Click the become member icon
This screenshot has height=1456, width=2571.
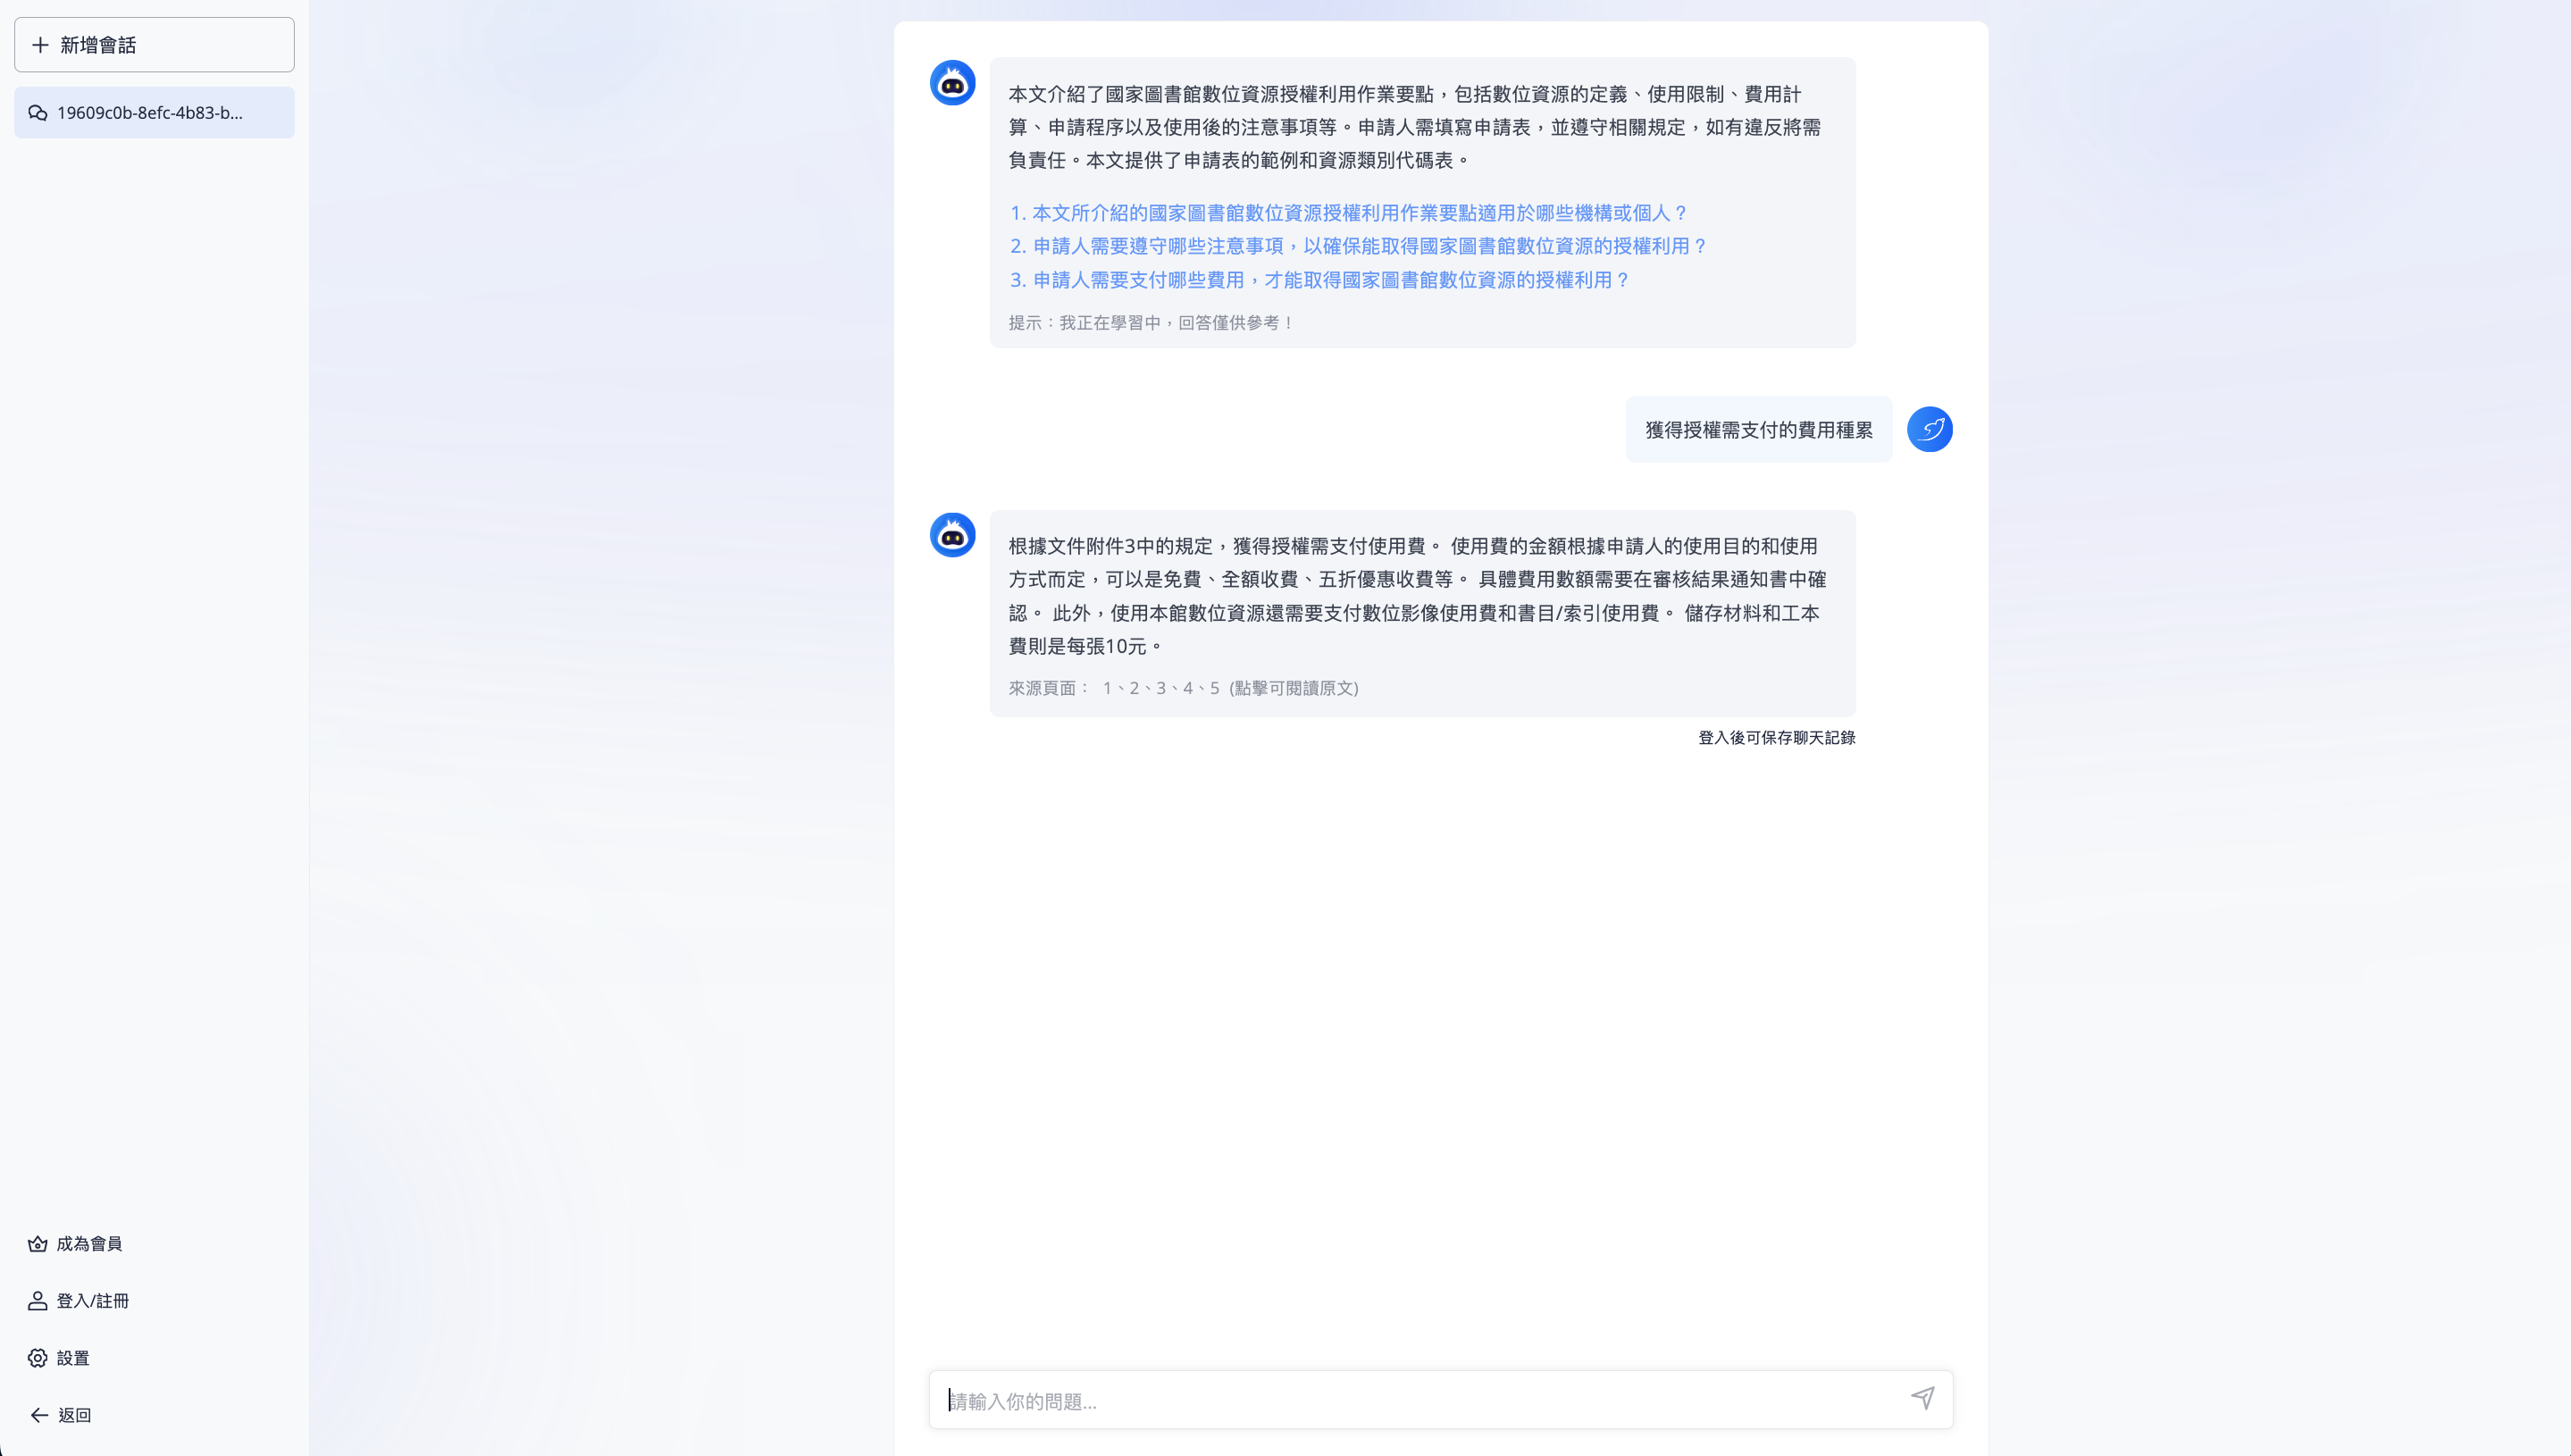click(38, 1244)
